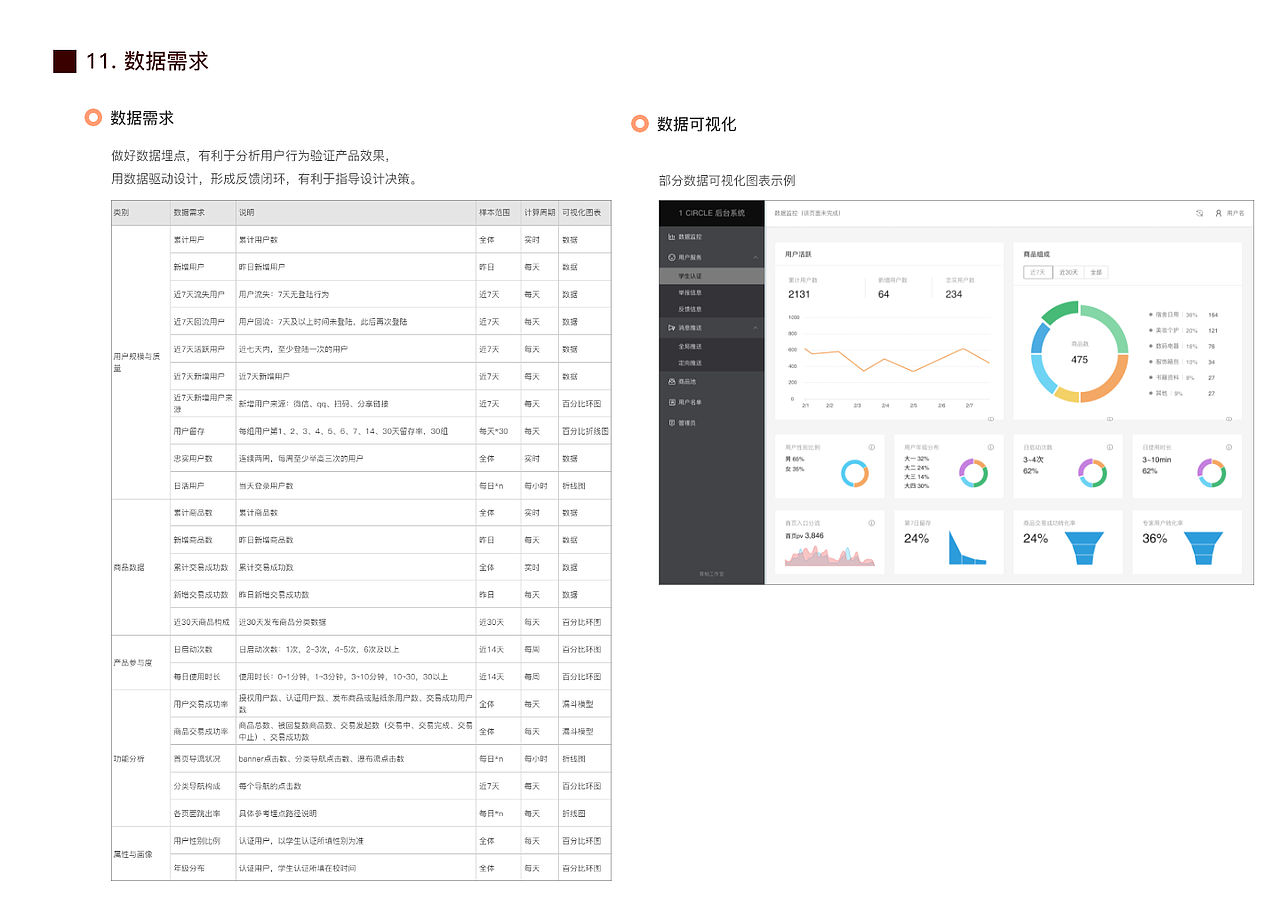
Task: Click the 商品交易成功转化率 funnel chart
Action: (1085, 549)
